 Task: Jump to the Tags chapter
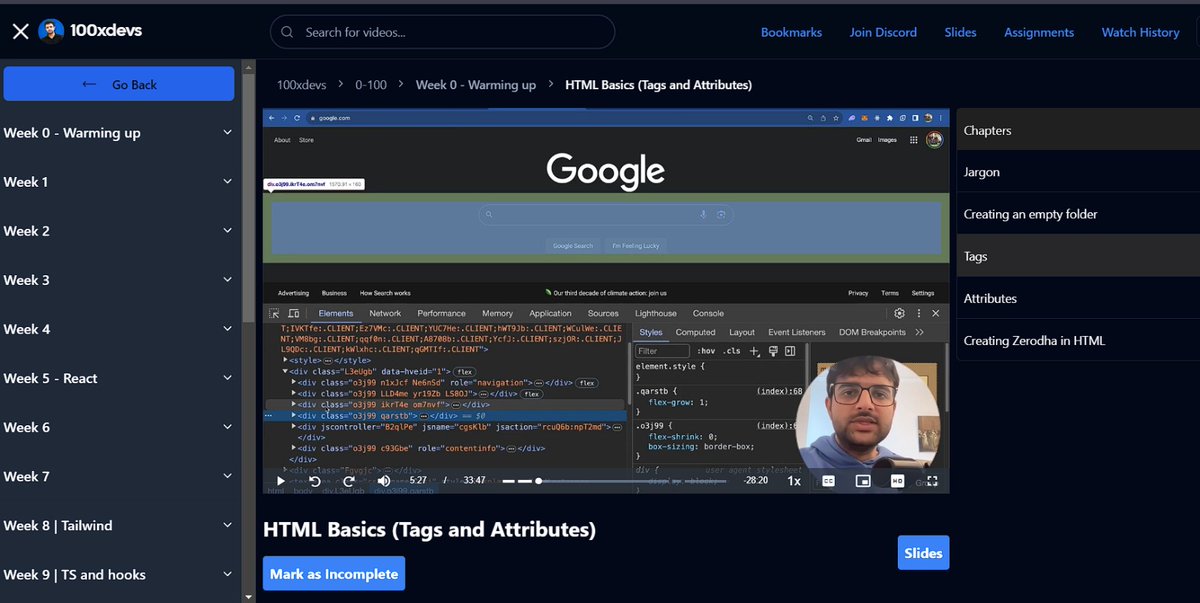[x=1078, y=256]
